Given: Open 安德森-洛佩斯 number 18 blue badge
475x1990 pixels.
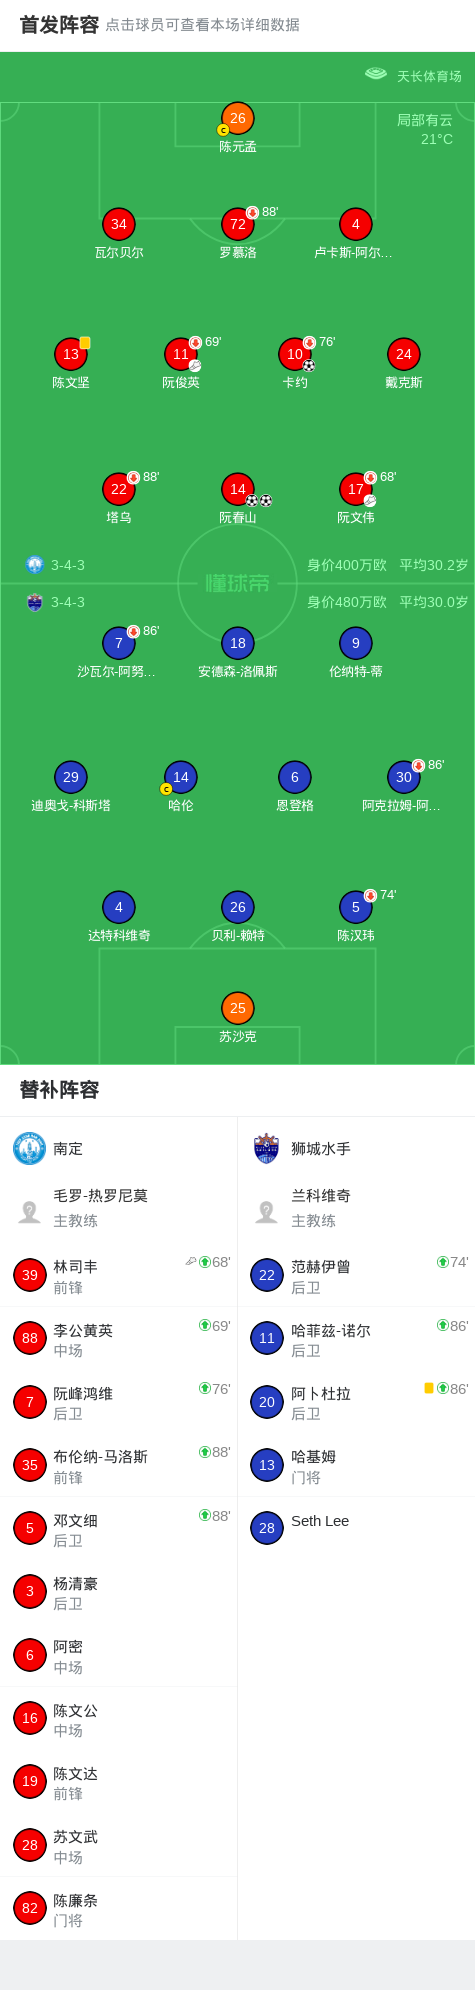Looking at the screenshot, I should click(238, 643).
